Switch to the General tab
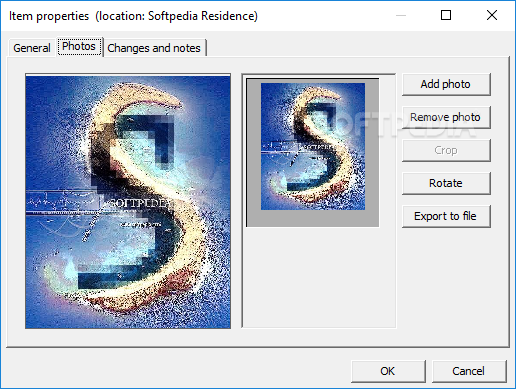Image resolution: width=516 pixels, height=389 pixels. click(32, 48)
